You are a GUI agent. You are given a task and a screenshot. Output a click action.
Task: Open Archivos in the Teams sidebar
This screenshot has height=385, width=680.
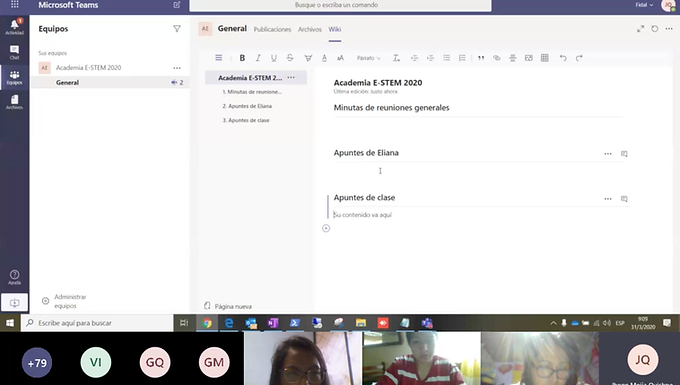point(14,102)
